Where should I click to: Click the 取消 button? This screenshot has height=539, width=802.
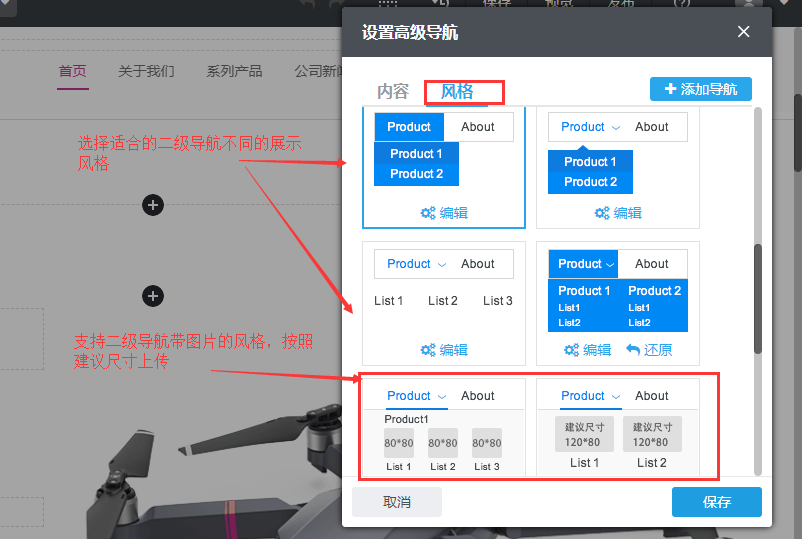pyautogui.click(x=397, y=502)
